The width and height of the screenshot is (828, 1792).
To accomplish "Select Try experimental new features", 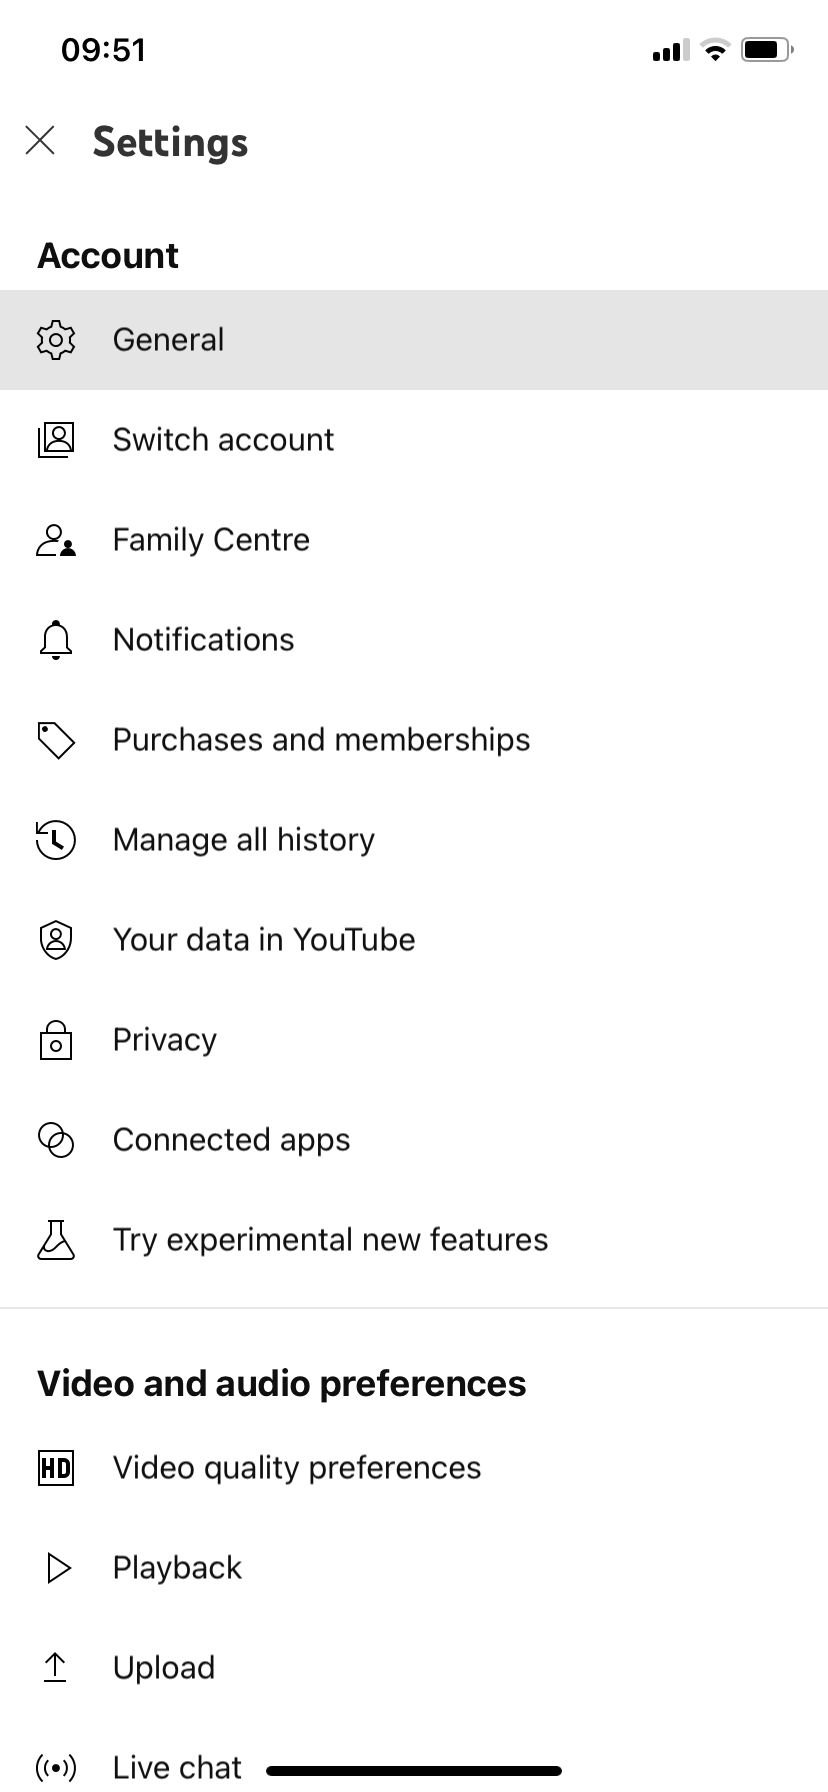I will coord(330,1240).
